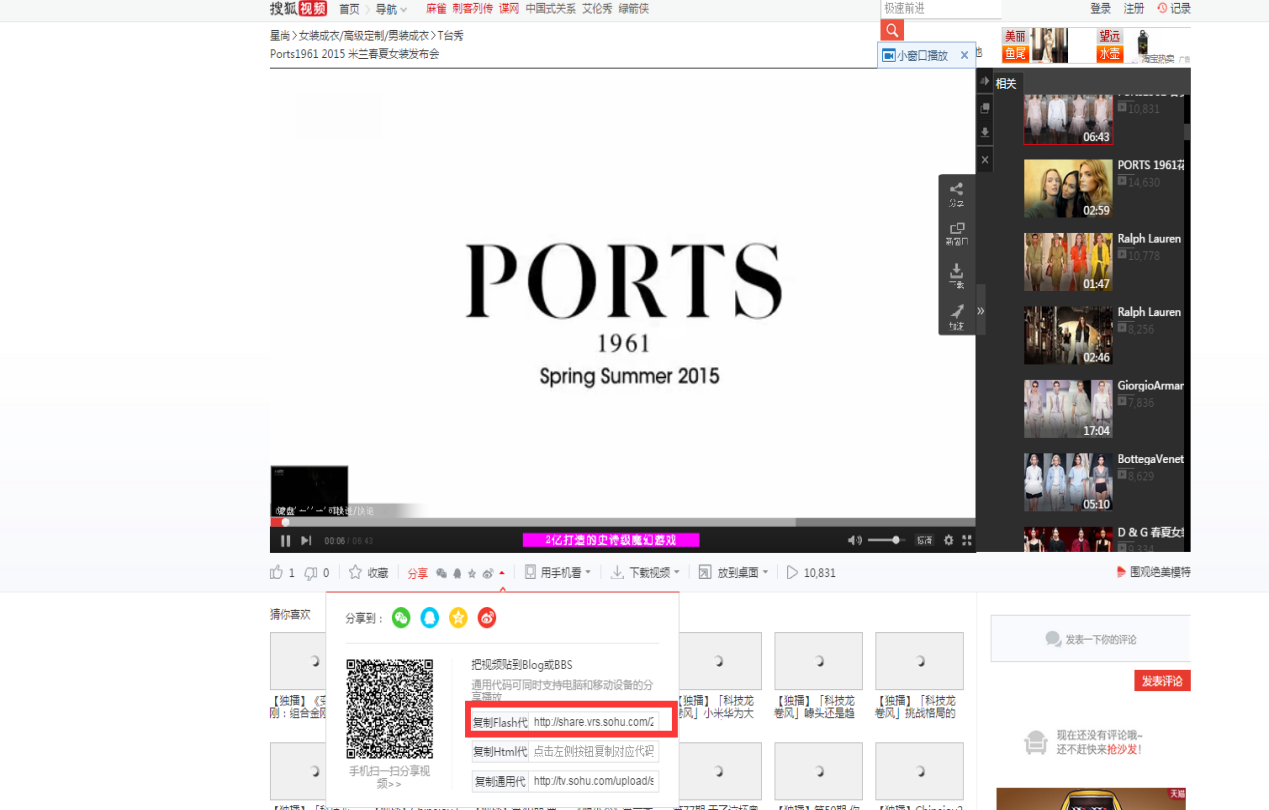Image resolution: width=1269 pixels, height=810 pixels.
Task: Pause the video with the pause button
Action: [x=285, y=541]
